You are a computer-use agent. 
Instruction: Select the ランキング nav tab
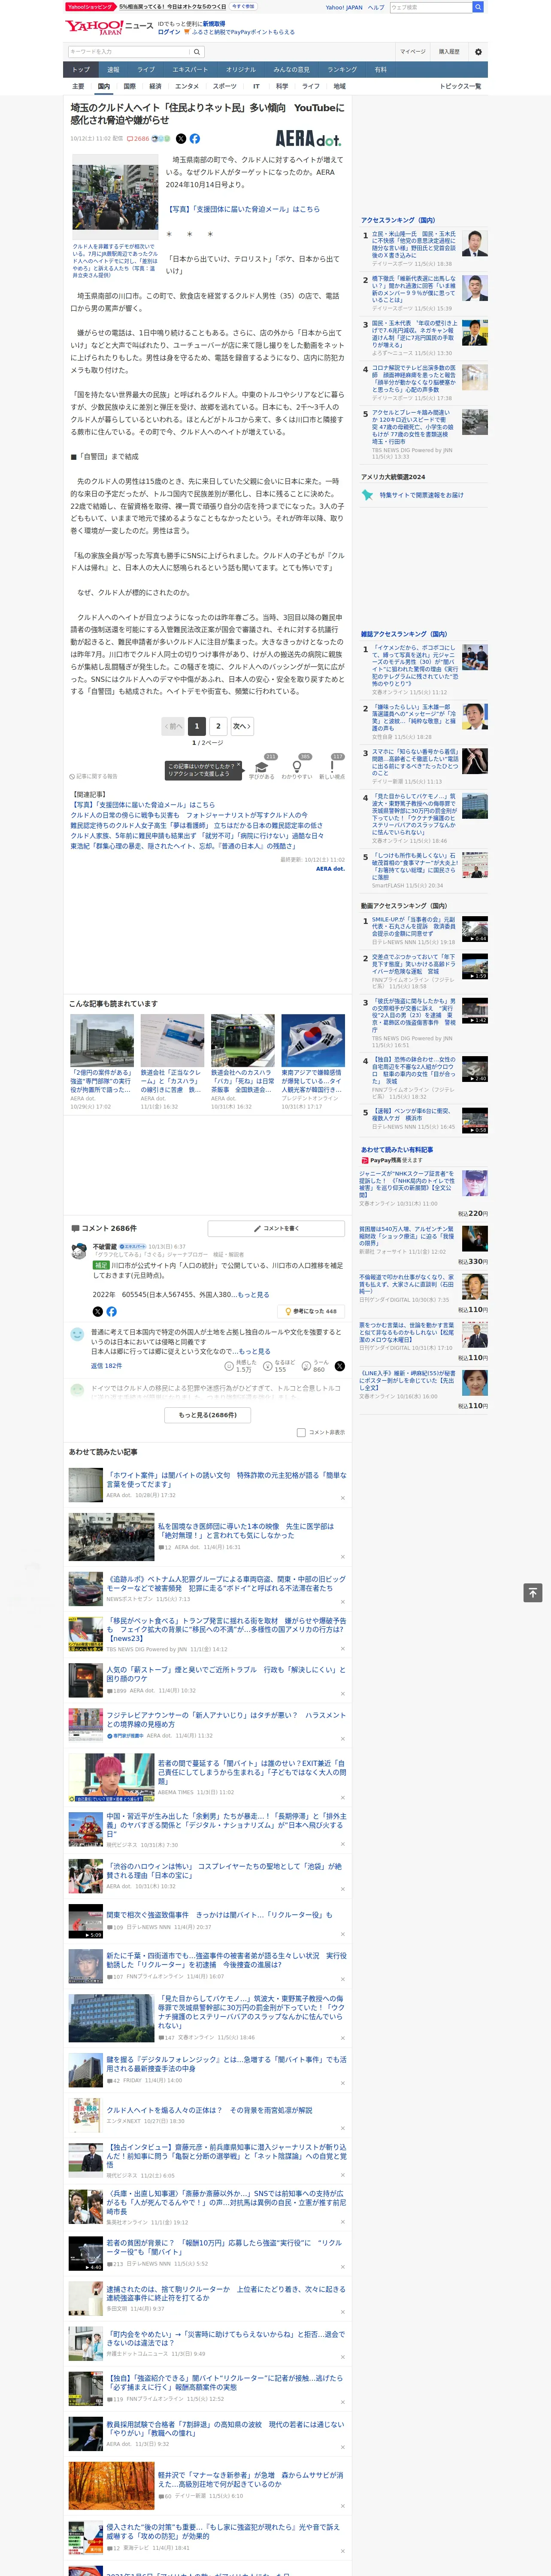pos(342,69)
